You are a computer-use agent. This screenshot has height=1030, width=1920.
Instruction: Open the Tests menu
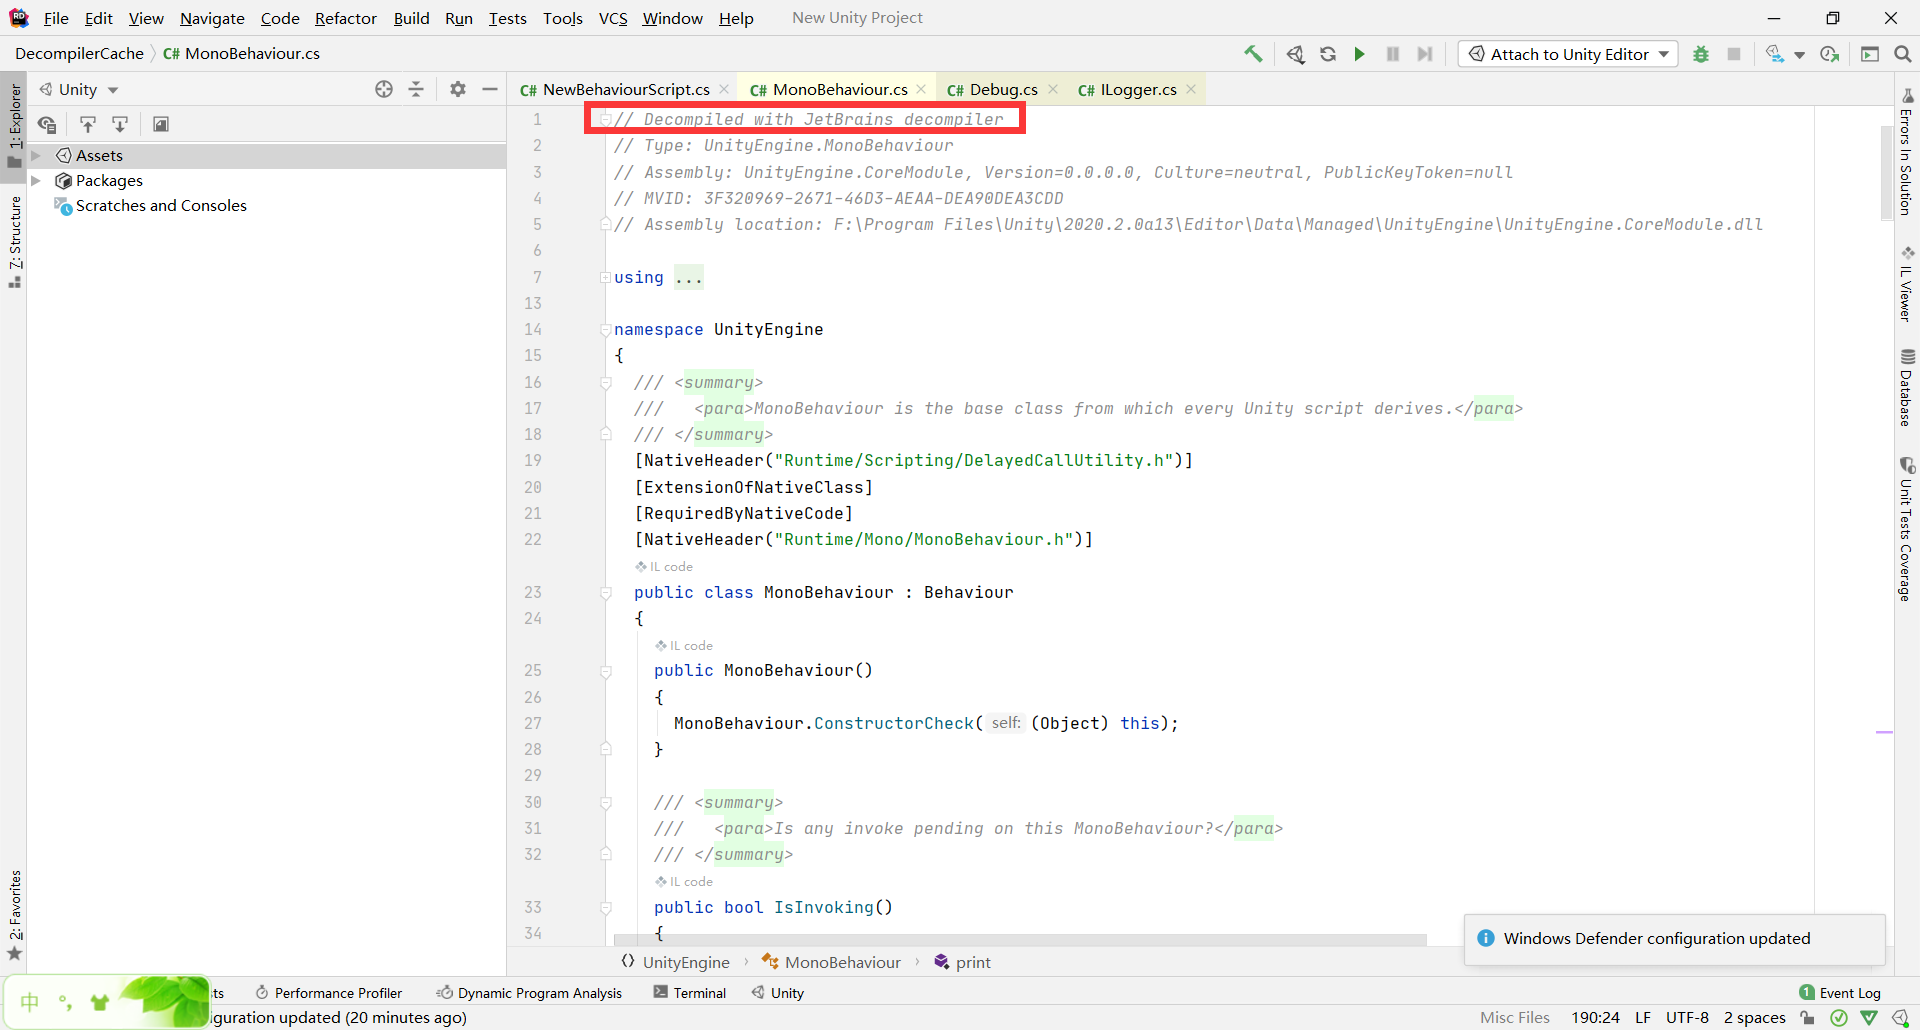507,18
